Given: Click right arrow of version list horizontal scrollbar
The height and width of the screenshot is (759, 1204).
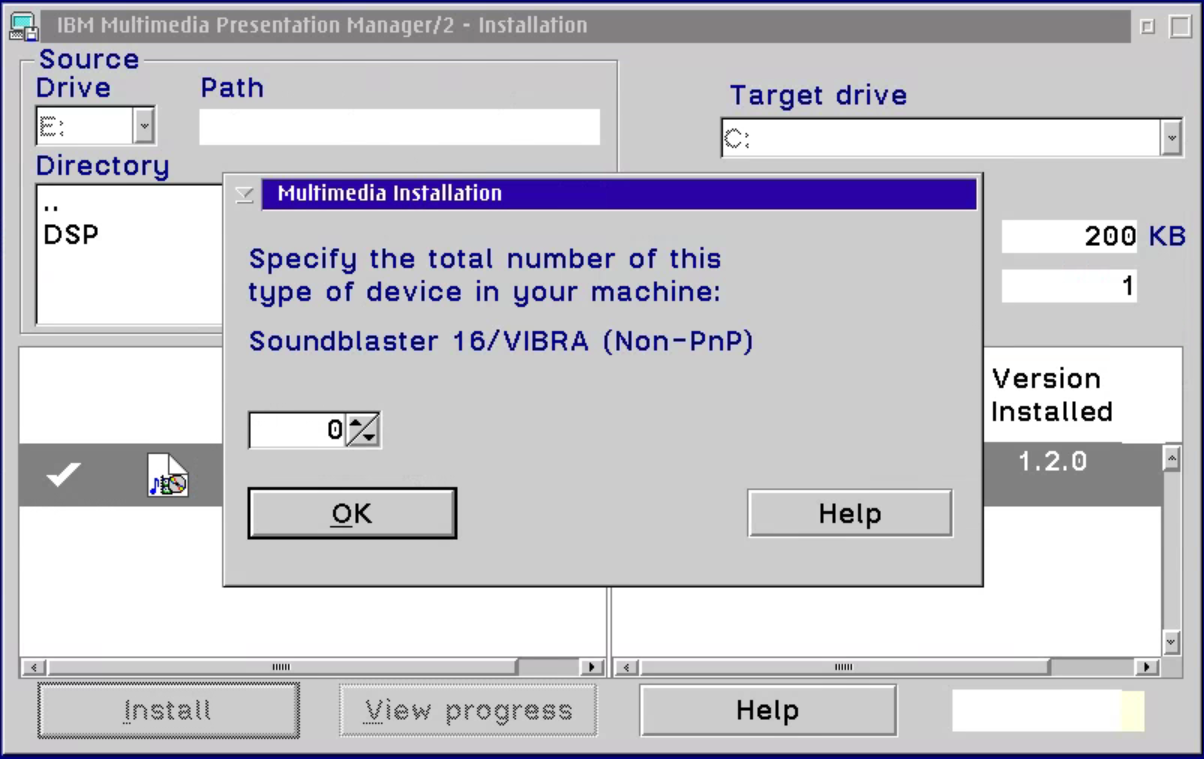Looking at the screenshot, I should point(1147,667).
